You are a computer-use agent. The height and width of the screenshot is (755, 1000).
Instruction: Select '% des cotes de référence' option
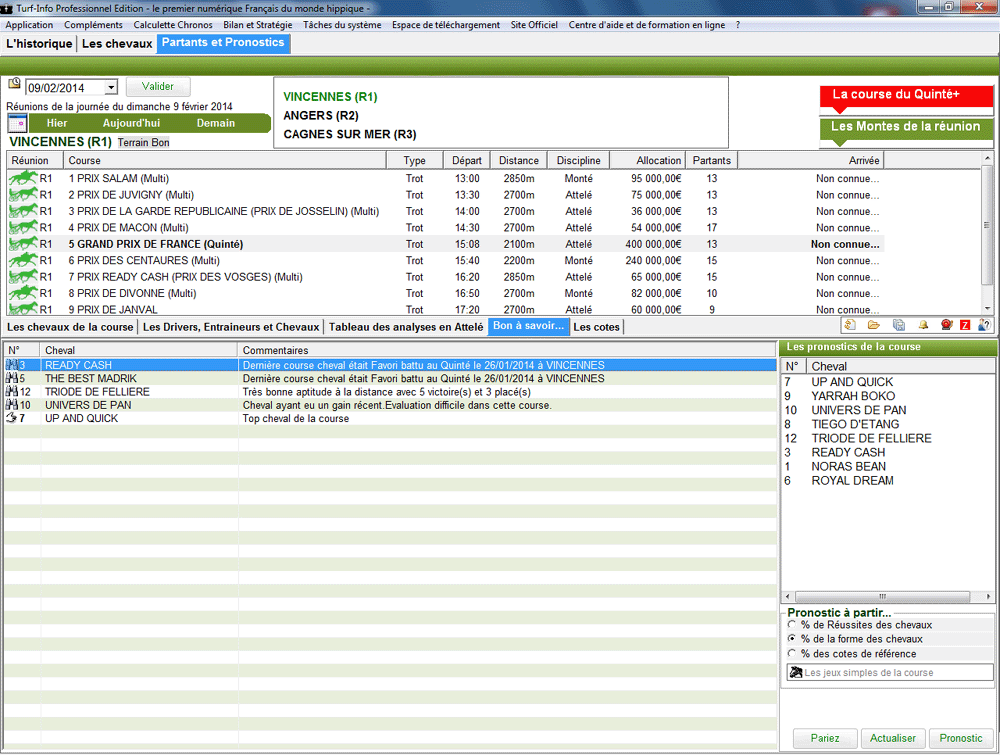[x=792, y=654]
